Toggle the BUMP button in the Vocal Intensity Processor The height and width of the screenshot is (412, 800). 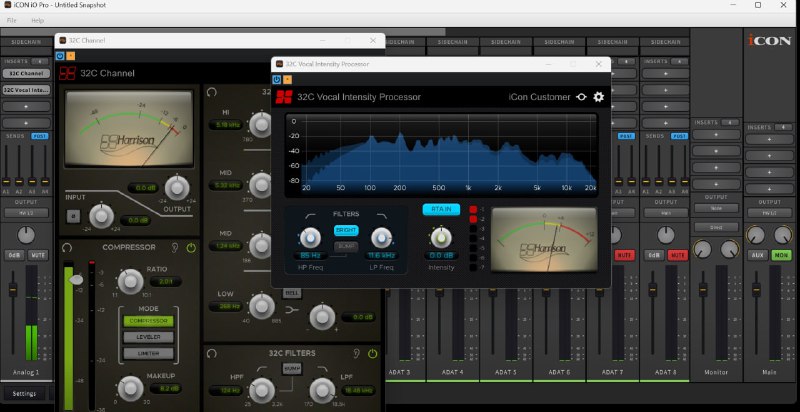coord(346,247)
